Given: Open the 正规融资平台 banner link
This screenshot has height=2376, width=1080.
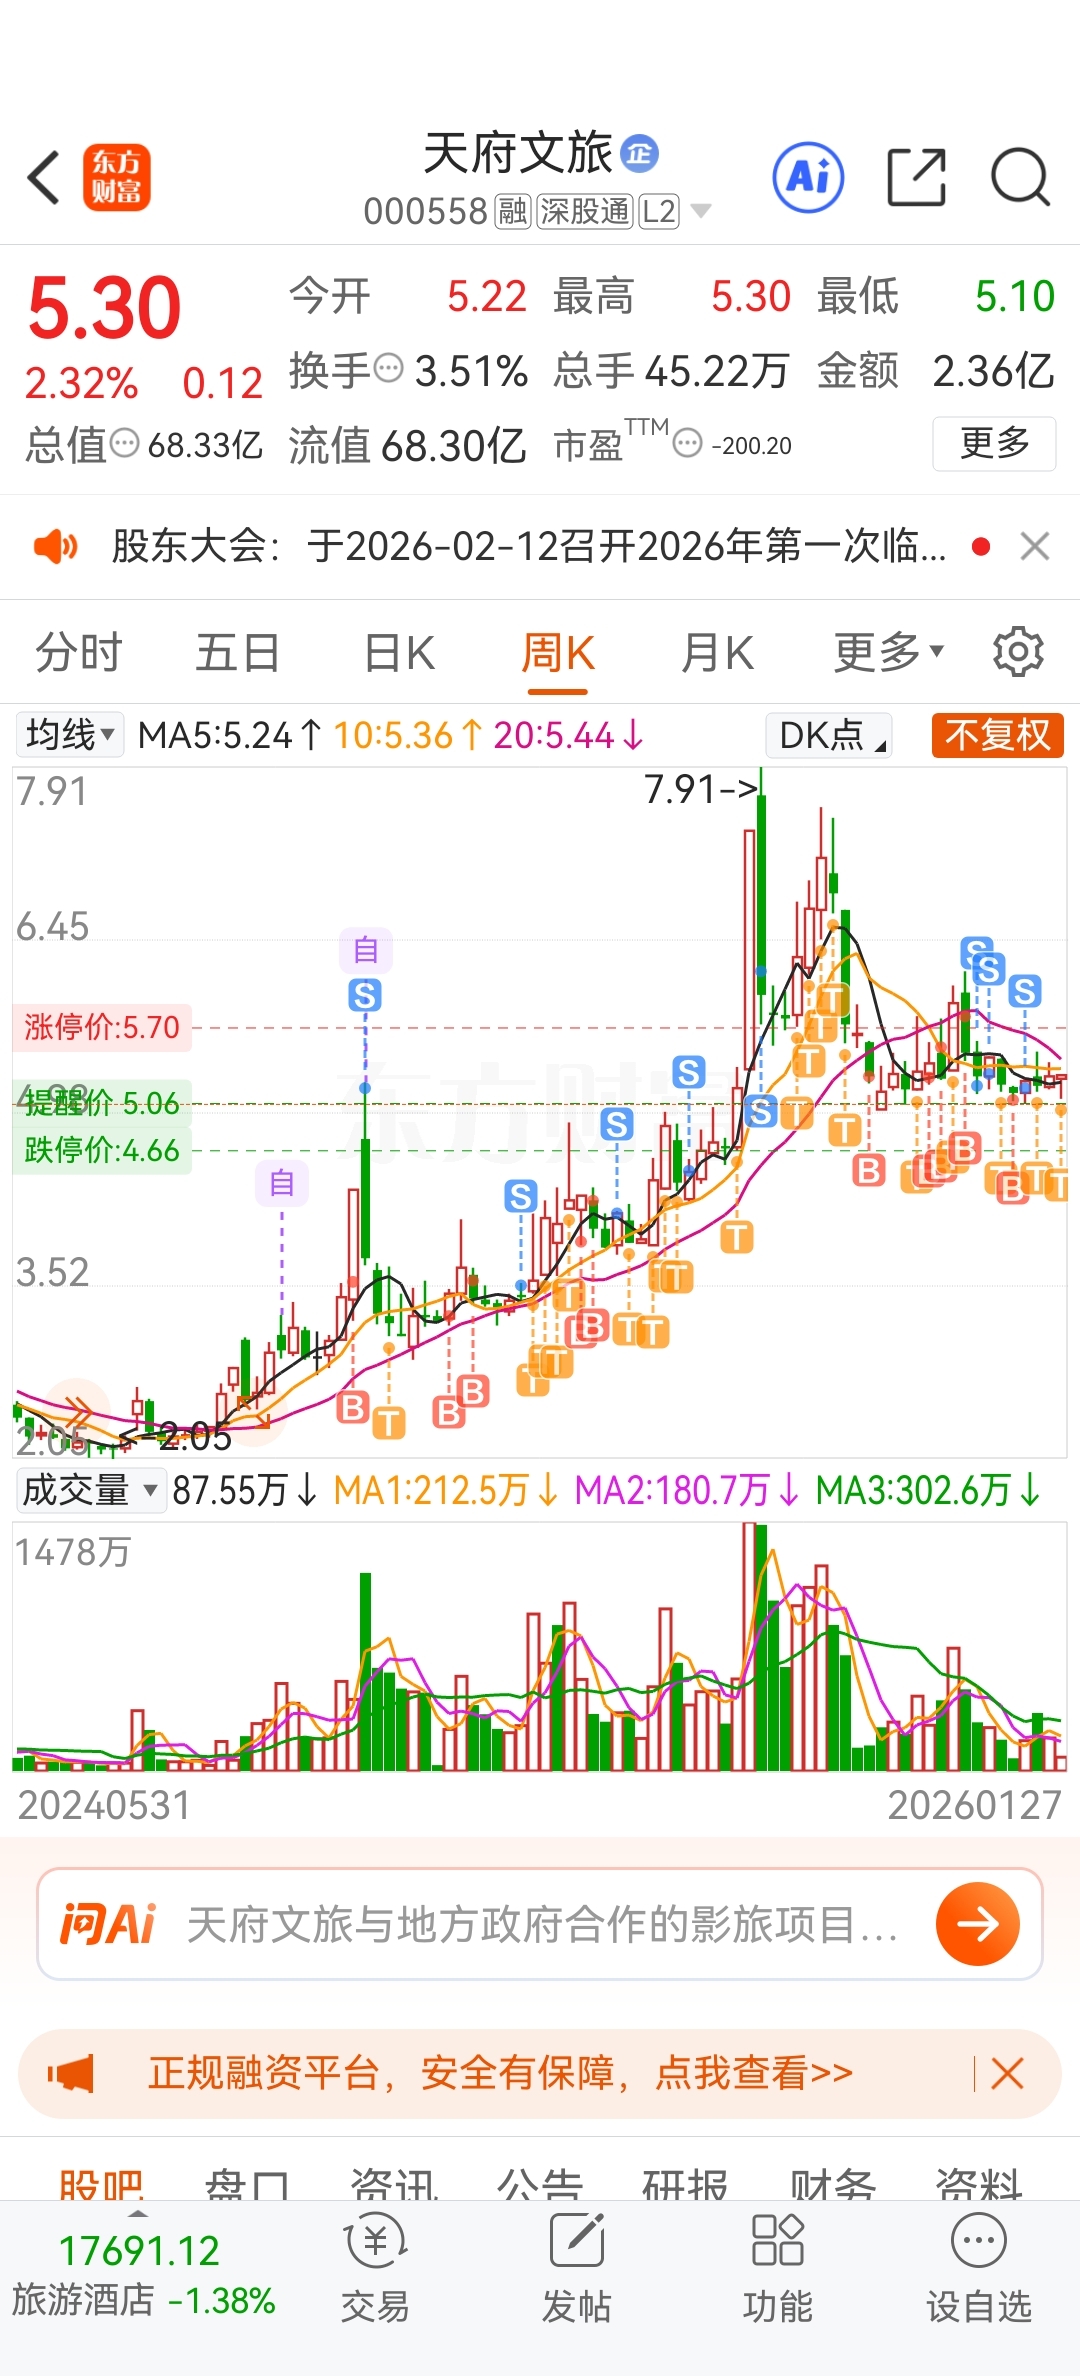Looking at the screenshot, I should (501, 2074).
